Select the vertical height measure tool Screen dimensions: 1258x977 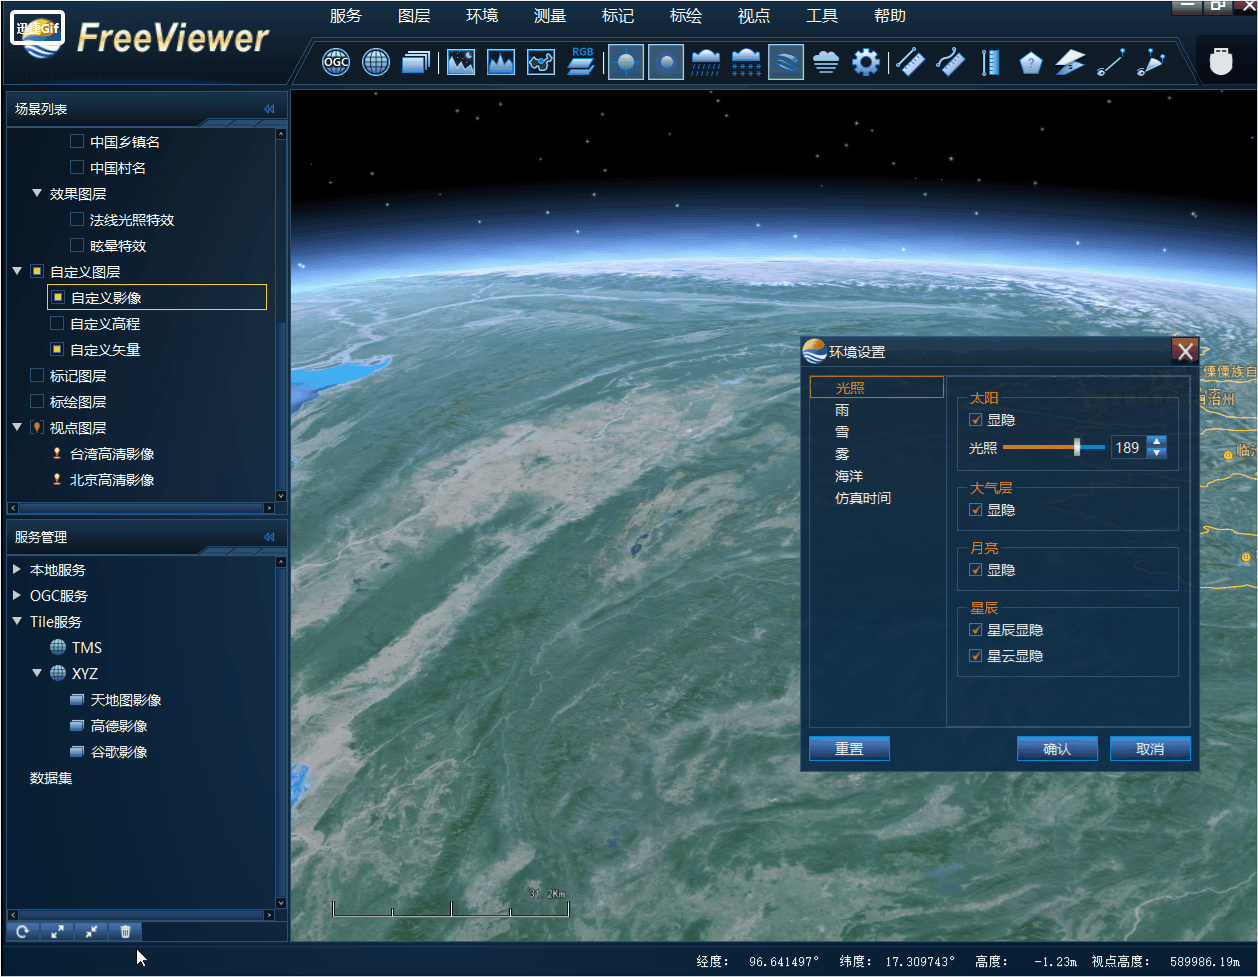990,63
